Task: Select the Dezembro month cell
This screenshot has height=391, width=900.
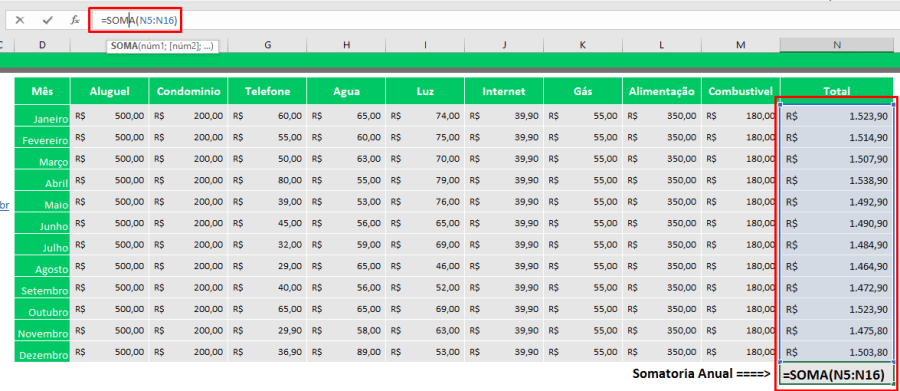Action: click(x=42, y=351)
